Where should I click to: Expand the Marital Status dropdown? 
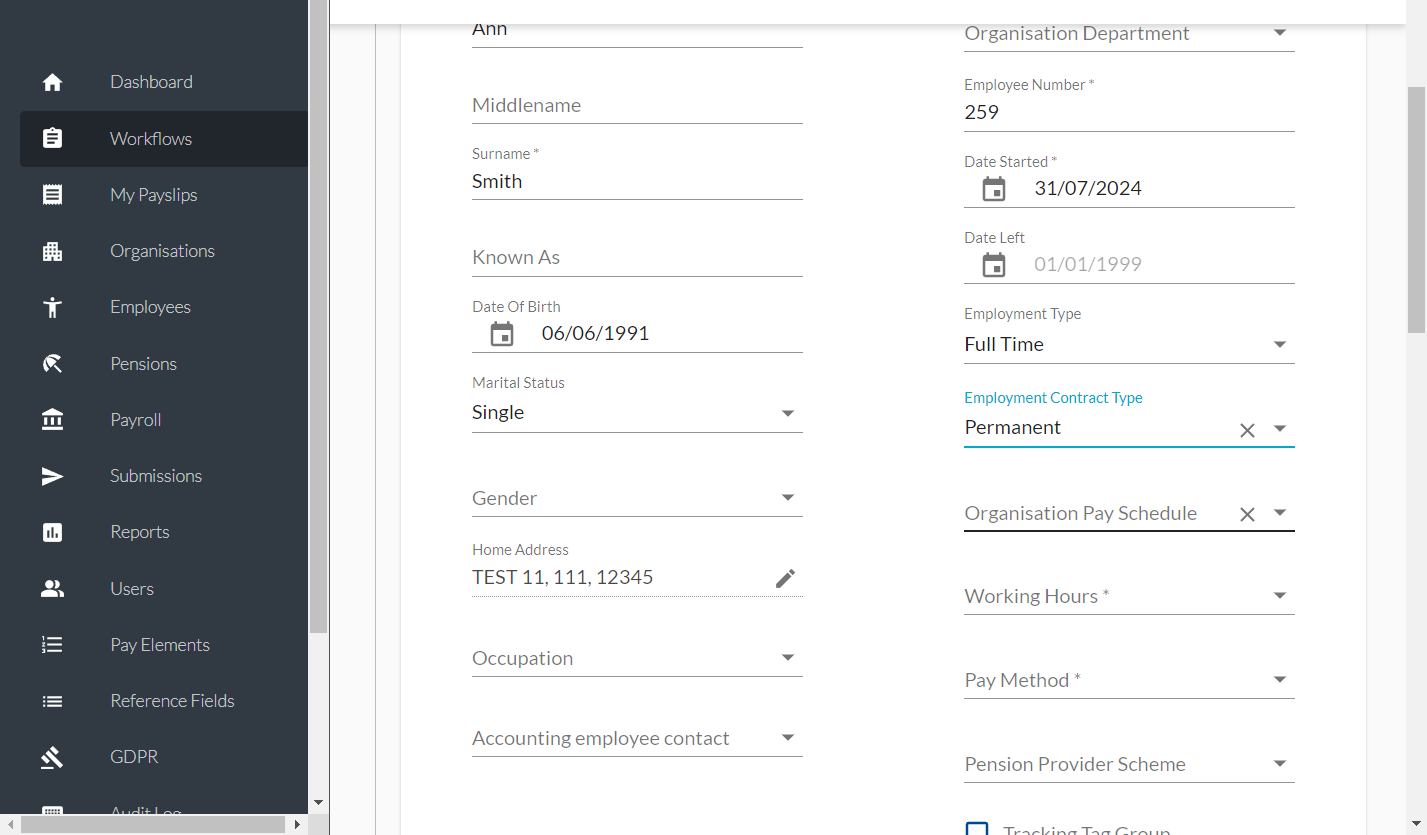[788, 413]
